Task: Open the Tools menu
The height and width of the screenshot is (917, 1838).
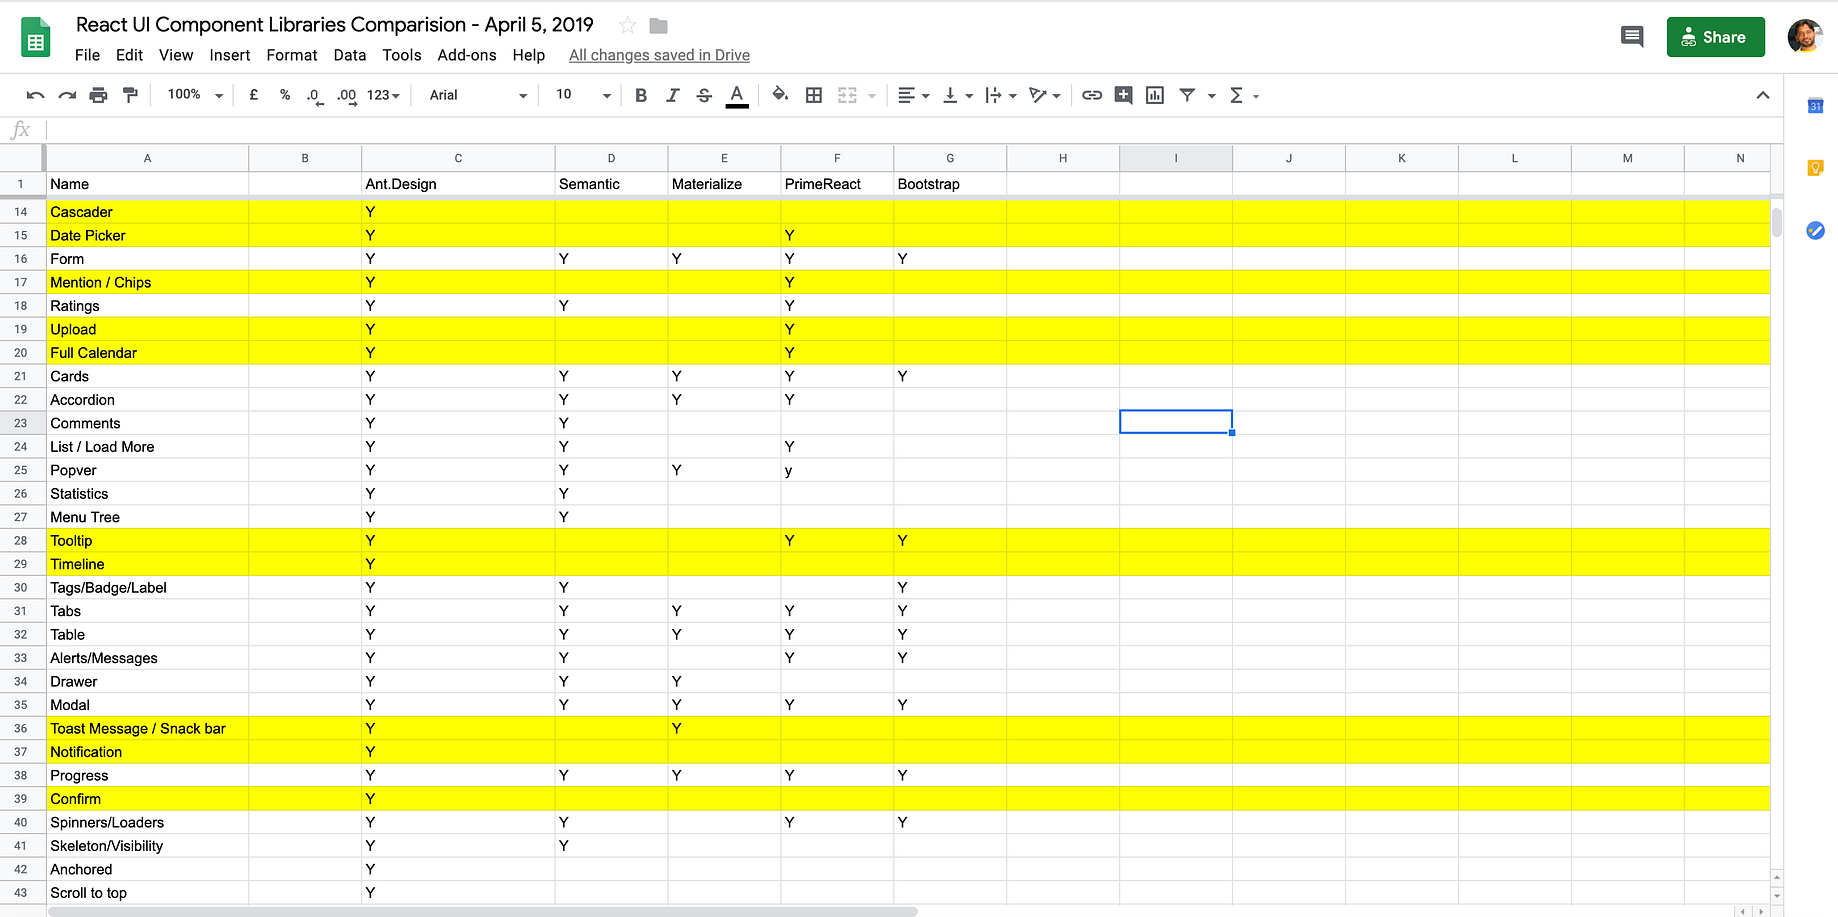Action: [402, 55]
